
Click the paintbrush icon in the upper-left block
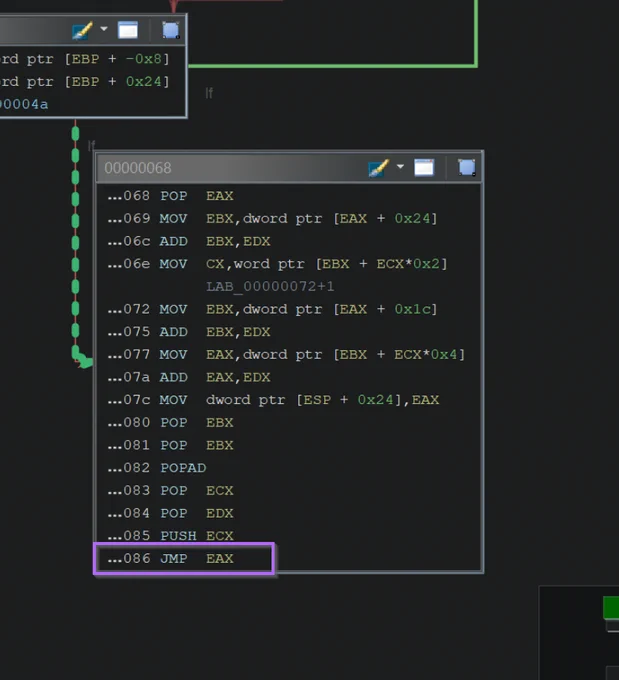(82, 30)
